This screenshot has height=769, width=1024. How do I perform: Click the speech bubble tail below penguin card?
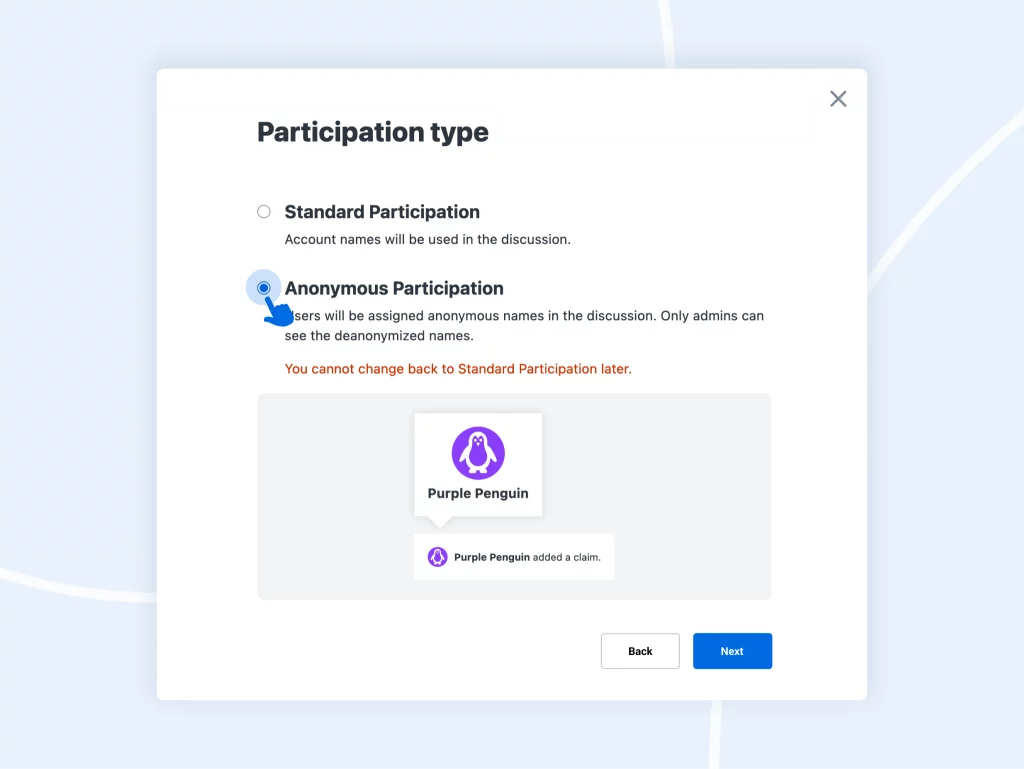(440, 522)
